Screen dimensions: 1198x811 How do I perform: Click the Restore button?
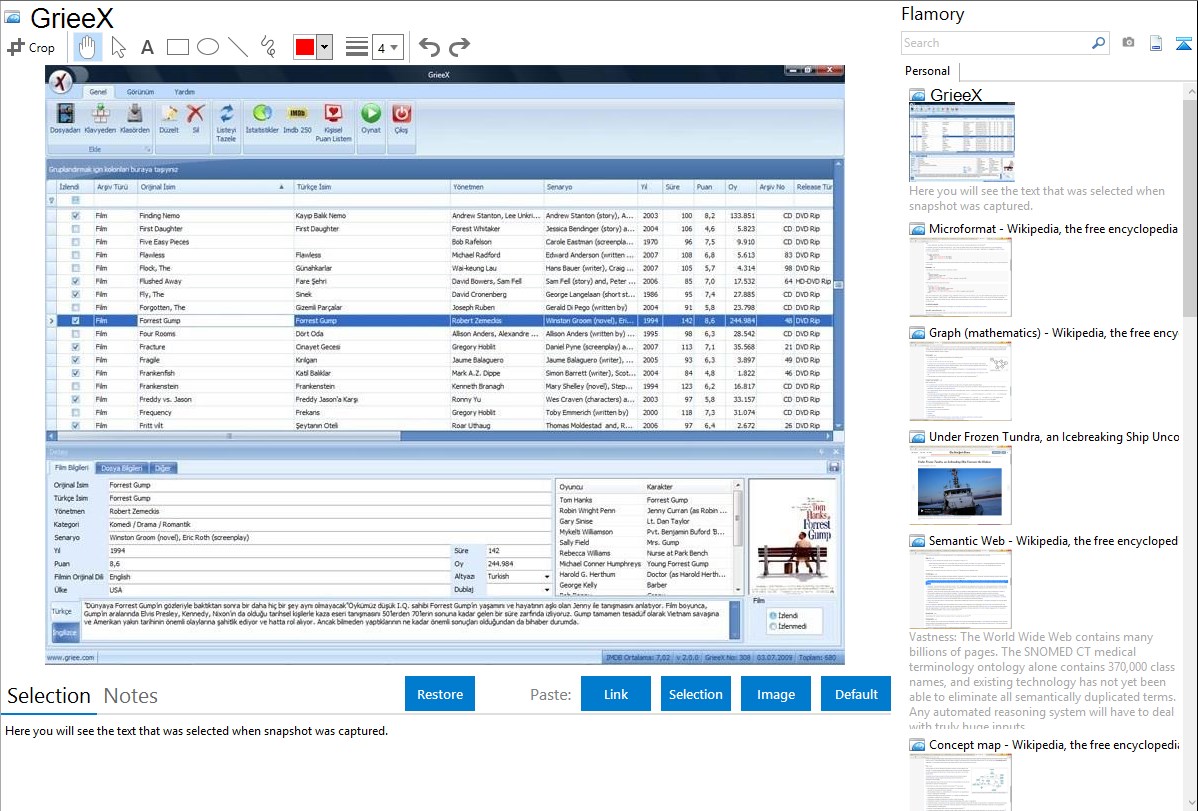tap(440, 694)
